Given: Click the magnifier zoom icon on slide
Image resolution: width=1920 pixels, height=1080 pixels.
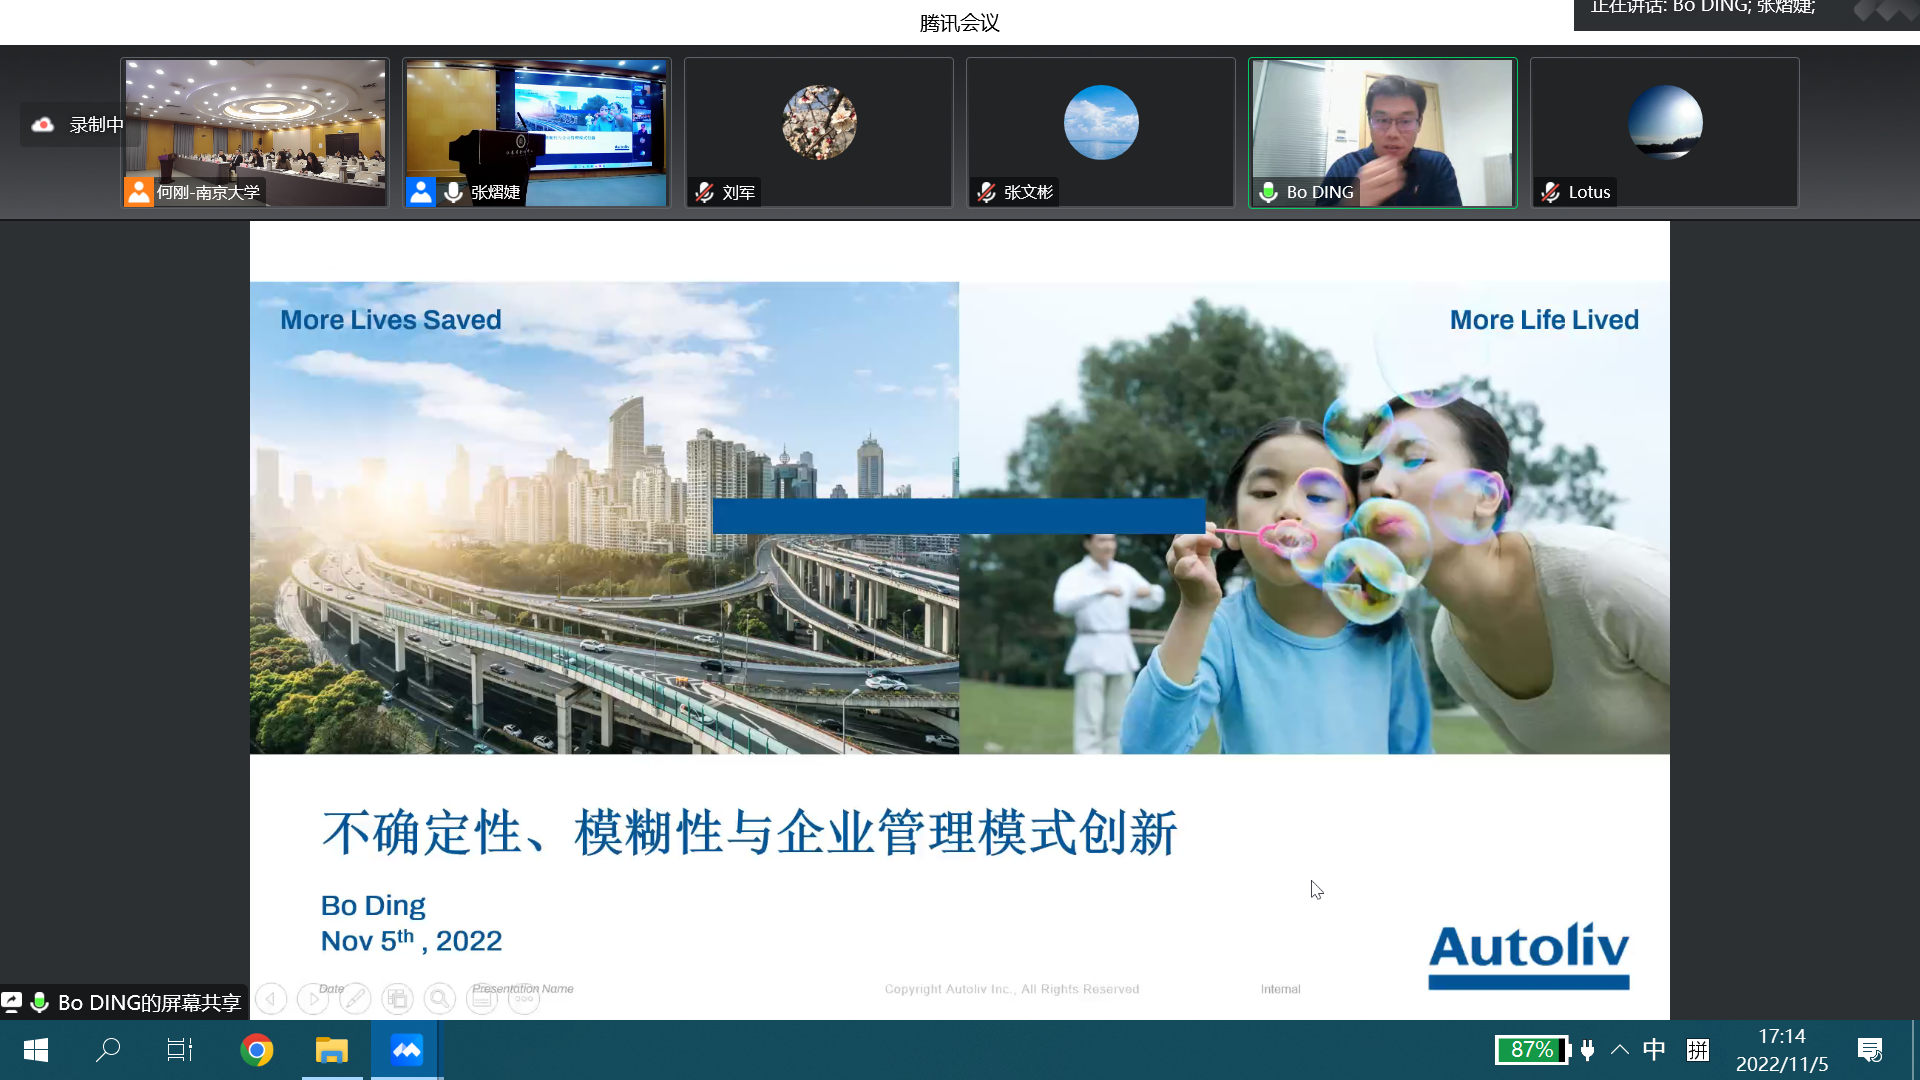Looking at the screenshot, I should 439,998.
